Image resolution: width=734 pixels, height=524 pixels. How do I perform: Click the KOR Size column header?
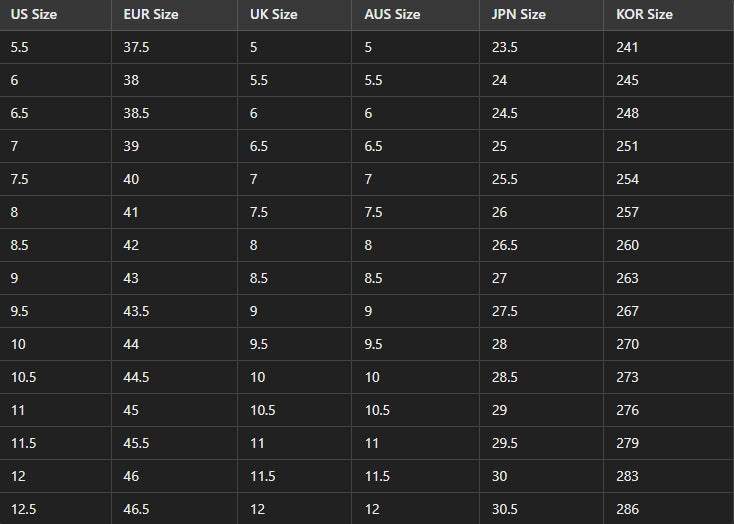(644, 15)
